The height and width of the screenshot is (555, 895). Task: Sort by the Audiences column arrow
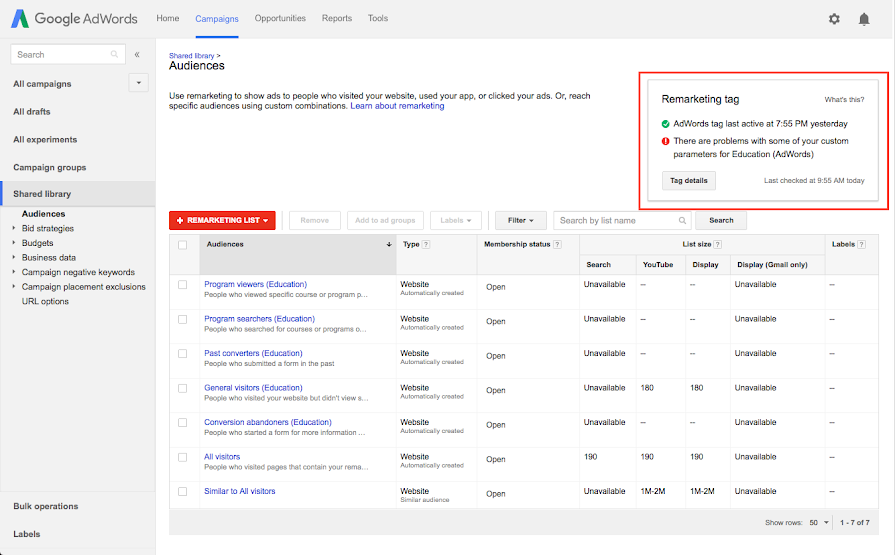(389, 244)
